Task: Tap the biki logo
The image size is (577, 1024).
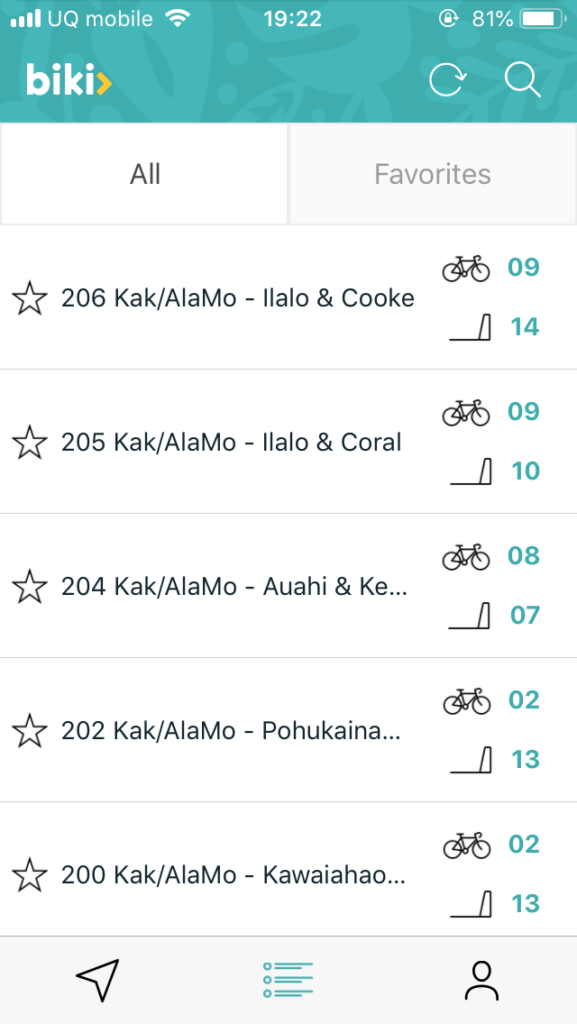Action: [x=69, y=80]
